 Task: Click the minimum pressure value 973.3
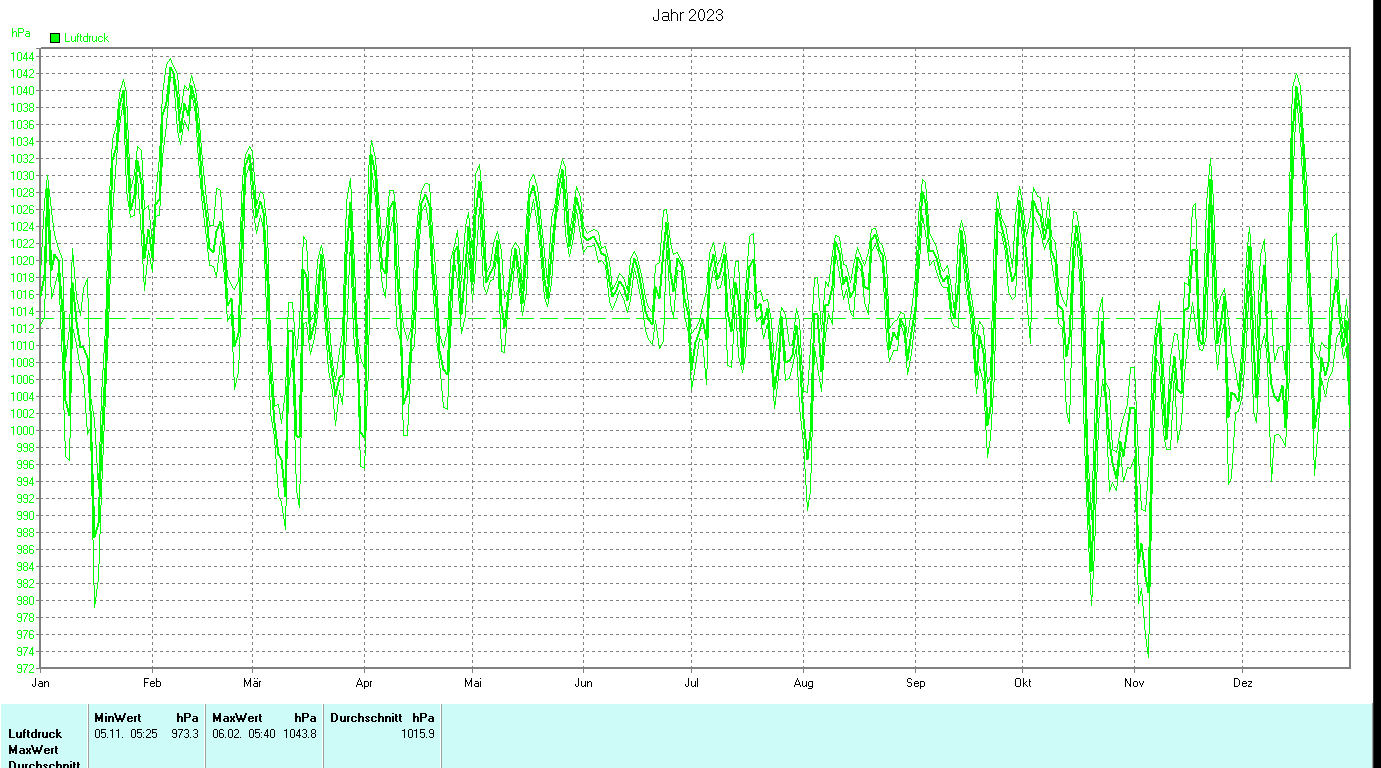click(x=185, y=734)
